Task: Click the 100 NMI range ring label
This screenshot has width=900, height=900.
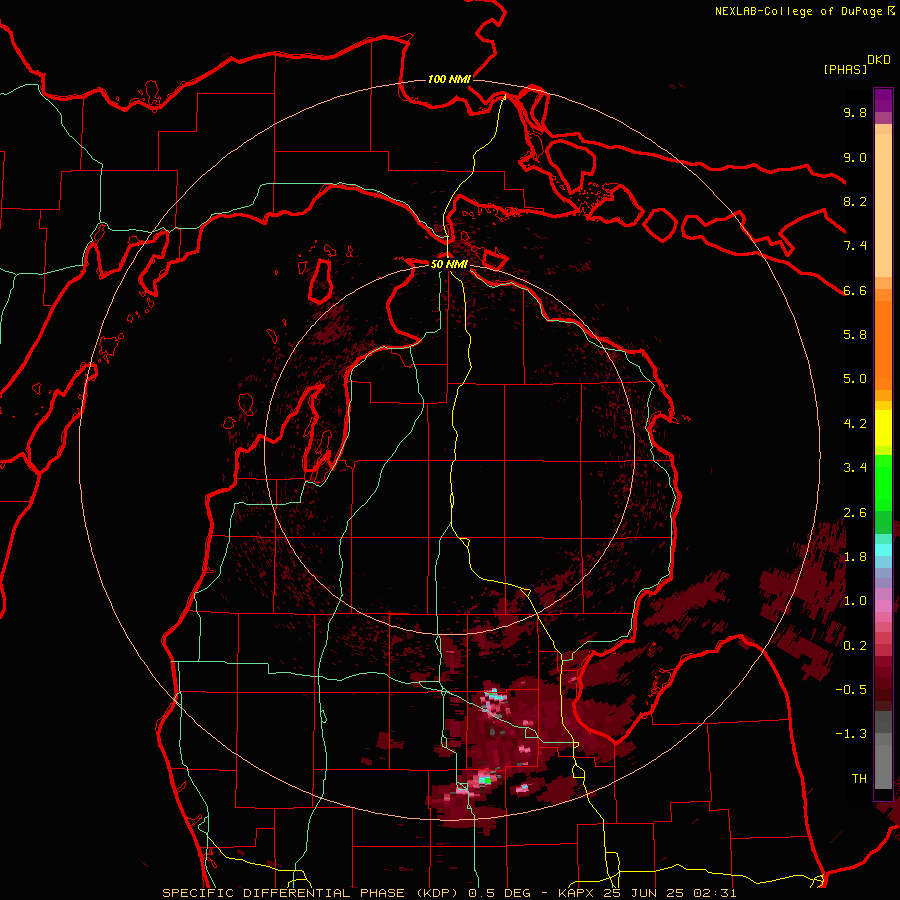Action: point(449,79)
